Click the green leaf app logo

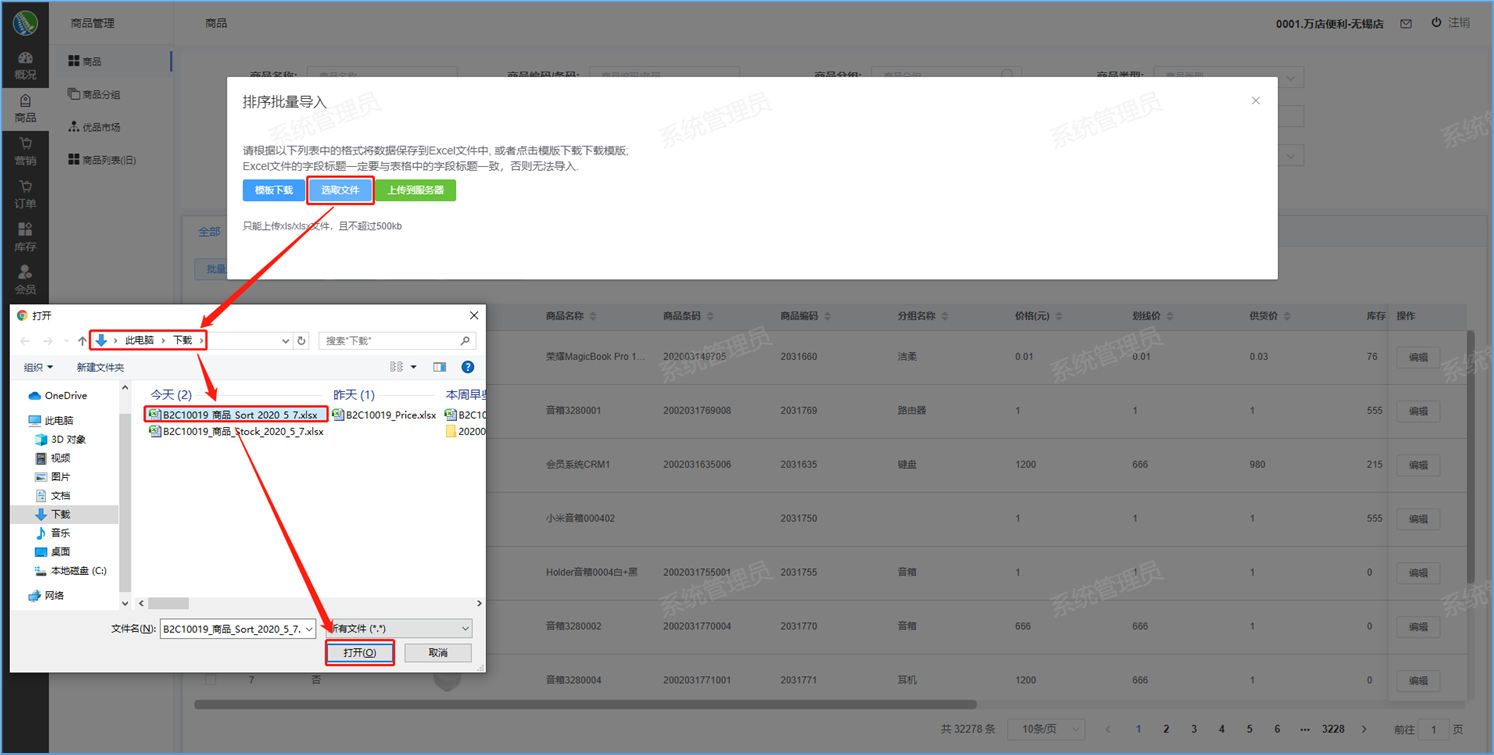[x=25, y=22]
